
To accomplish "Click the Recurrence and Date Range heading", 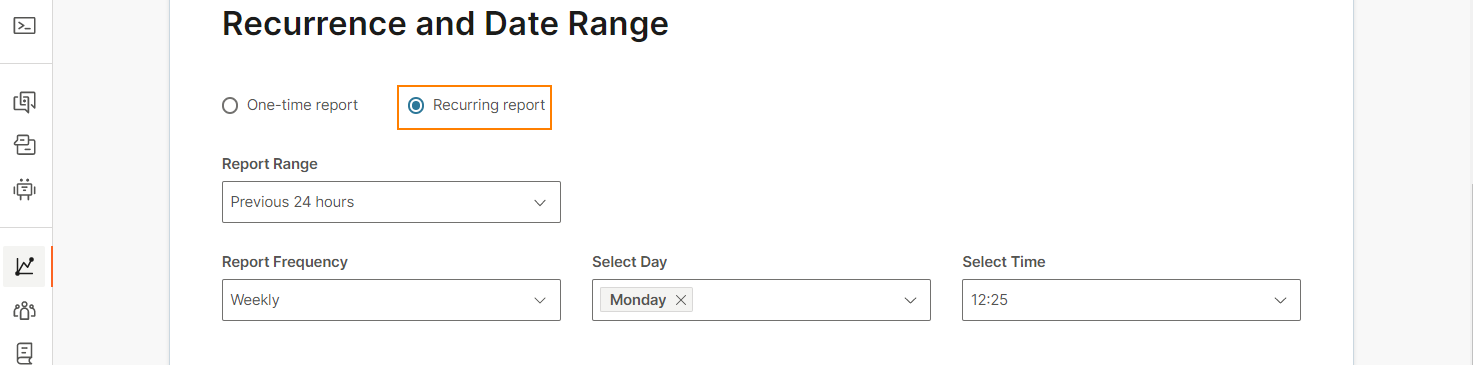I will [x=445, y=24].
